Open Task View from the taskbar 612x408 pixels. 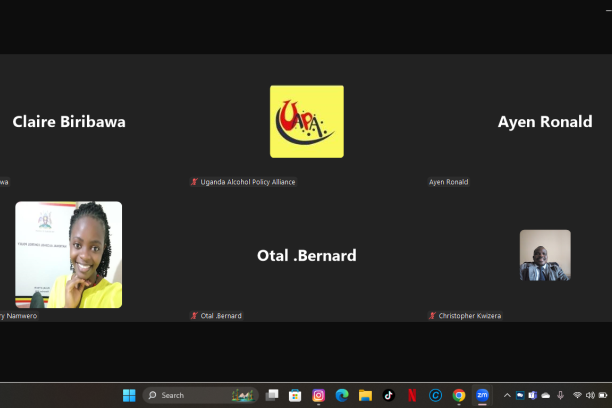coord(272,395)
